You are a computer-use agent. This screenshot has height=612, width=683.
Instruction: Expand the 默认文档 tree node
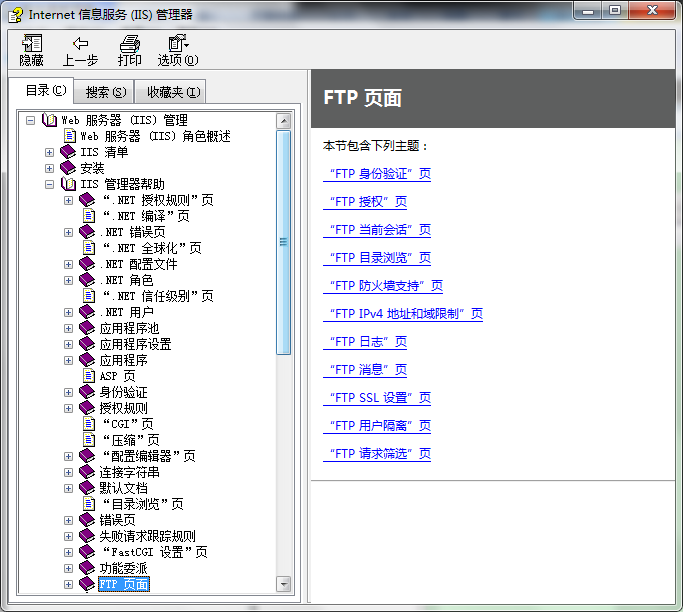[68, 488]
